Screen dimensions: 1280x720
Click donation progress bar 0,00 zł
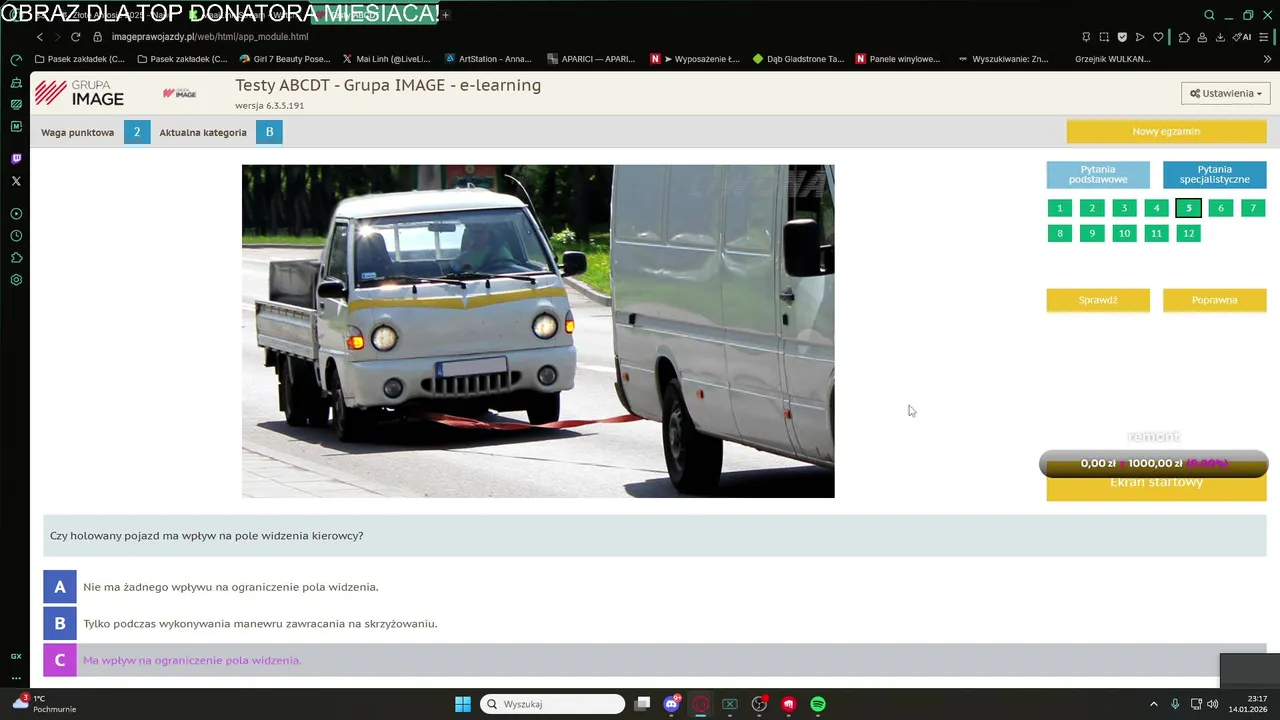pyautogui.click(x=1154, y=463)
